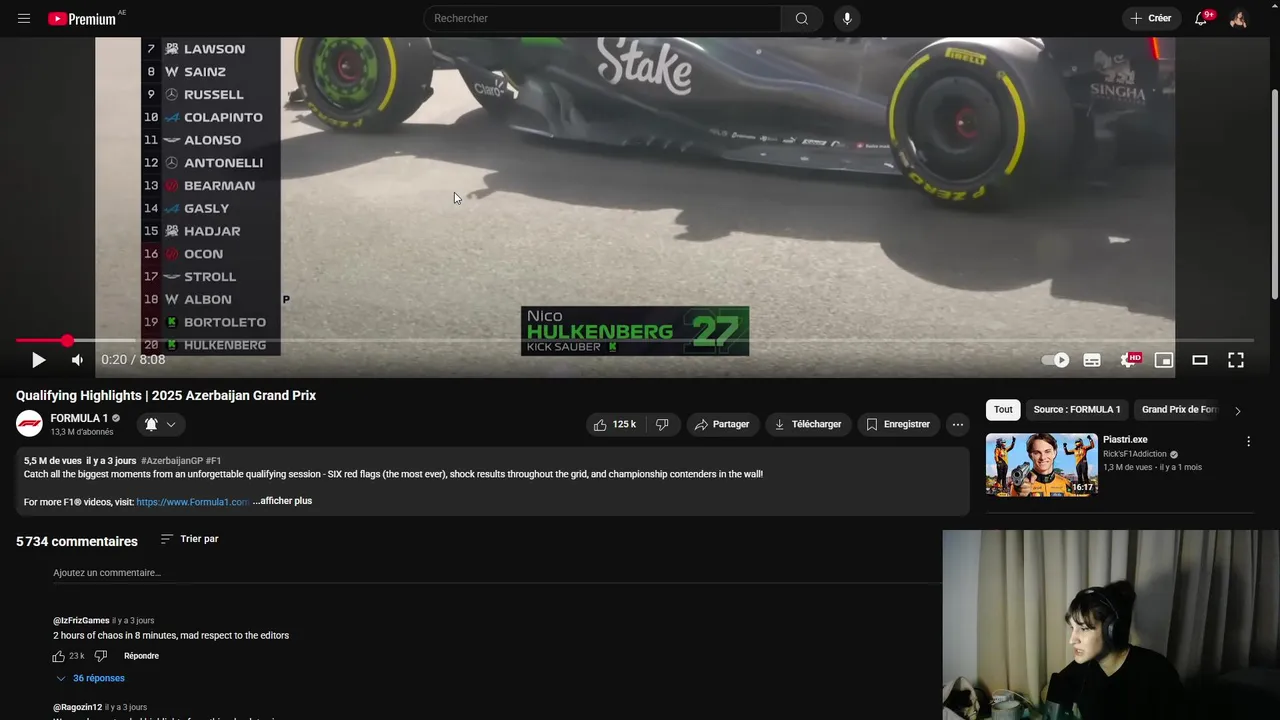Open the Piastri.exe video thumbnail
Image resolution: width=1280 pixels, height=720 pixels.
pos(1041,464)
